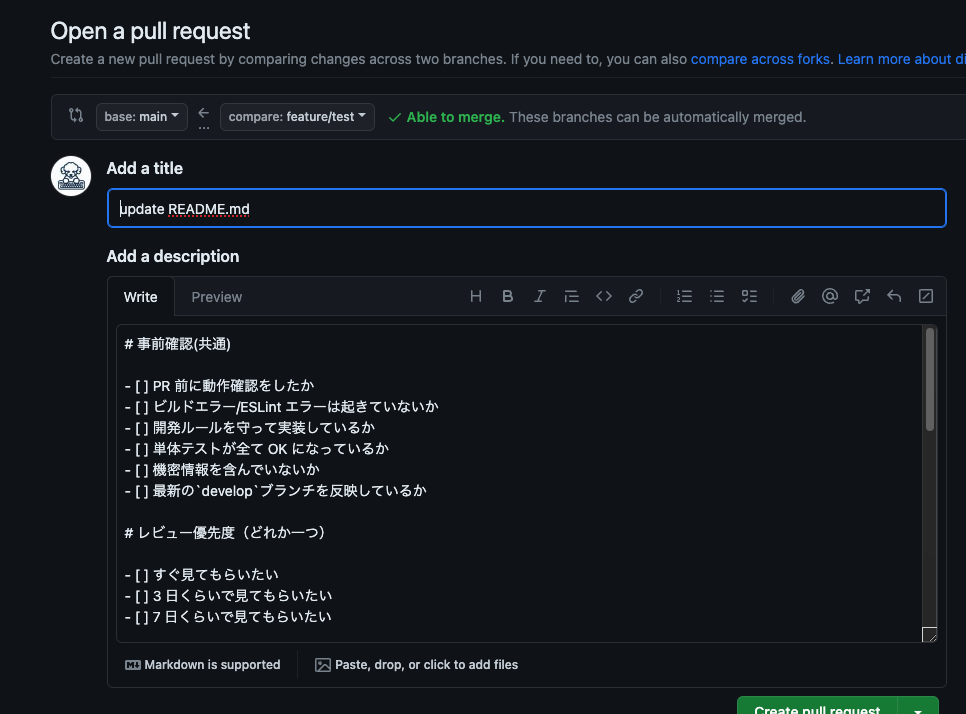Apply heading formatting in the description toolbar
The image size is (966, 714).
pos(475,296)
